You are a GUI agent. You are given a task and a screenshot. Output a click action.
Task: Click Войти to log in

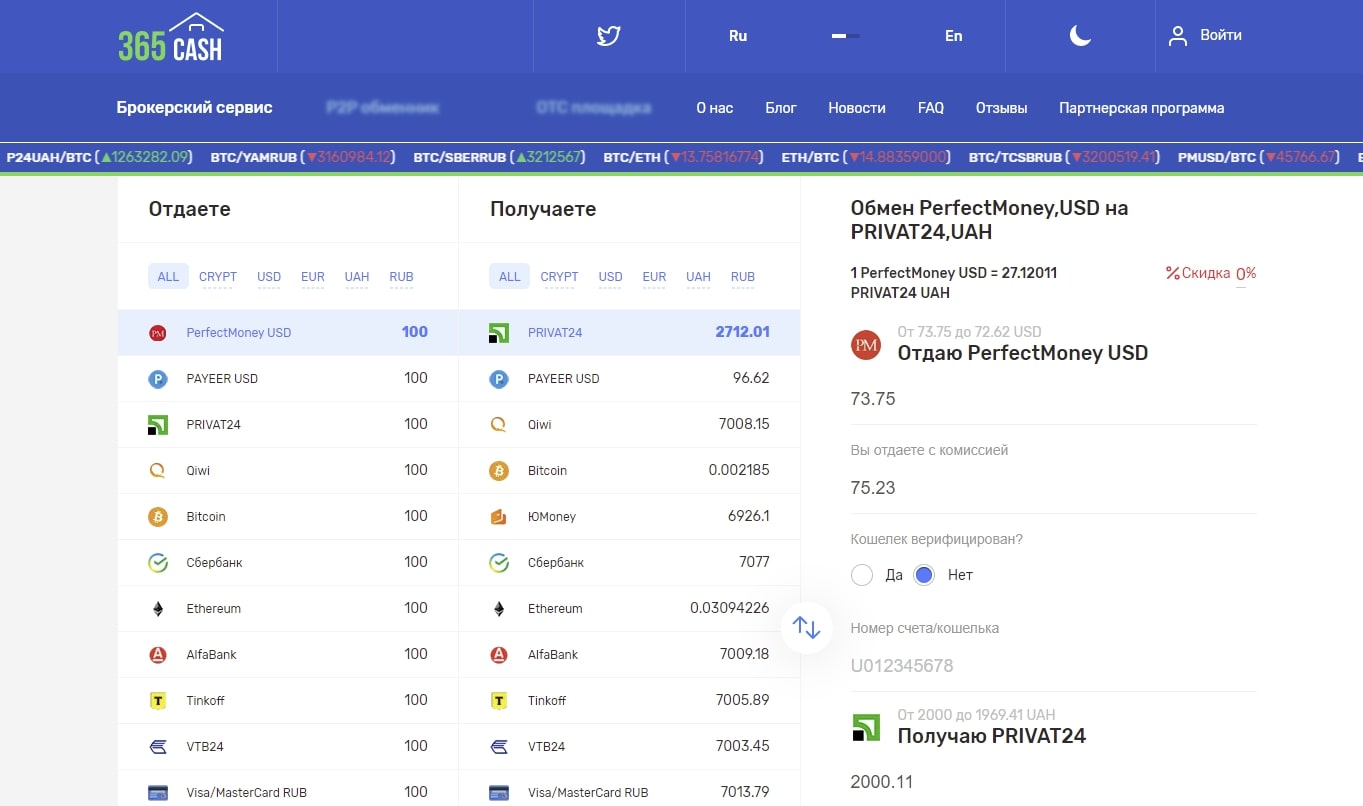(x=1221, y=35)
